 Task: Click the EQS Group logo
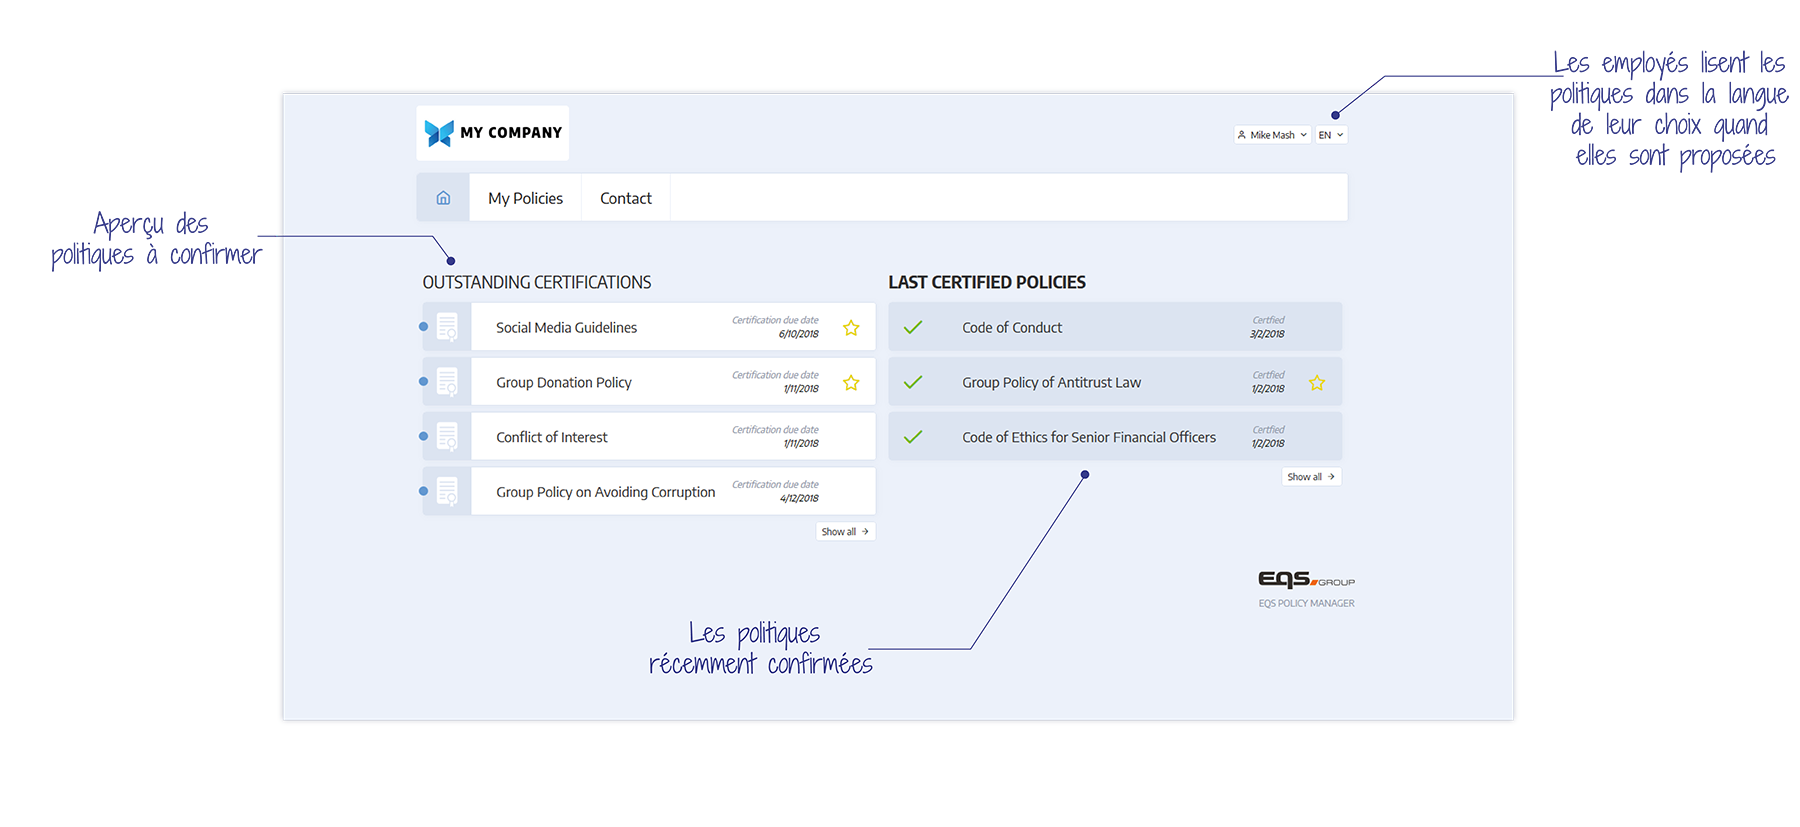click(x=1306, y=579)
